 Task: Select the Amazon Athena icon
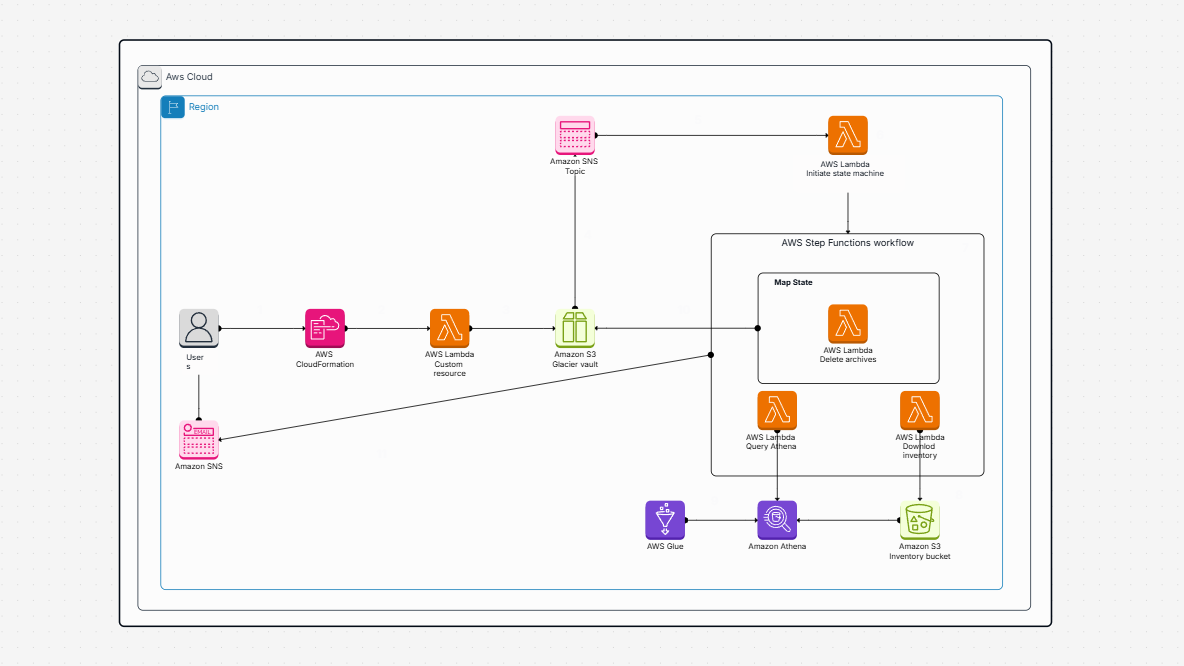tap(777, 520)
